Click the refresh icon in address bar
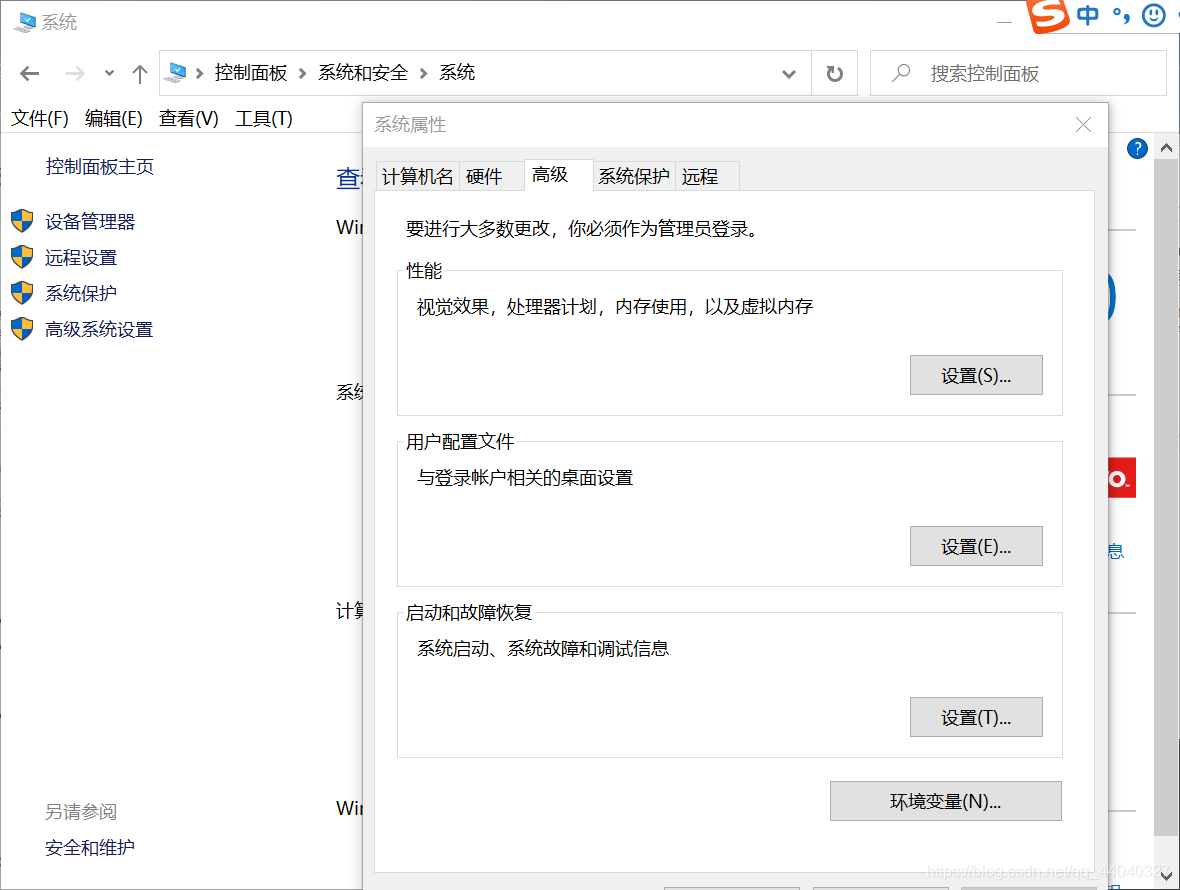Image resolution: width=1180 pixels, height=890 pixels. pyautogui.click(x=834, y=72)
